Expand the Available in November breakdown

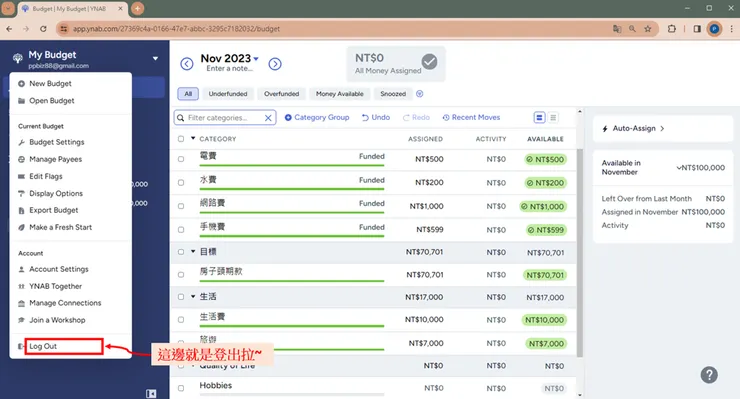pos(679,168)
